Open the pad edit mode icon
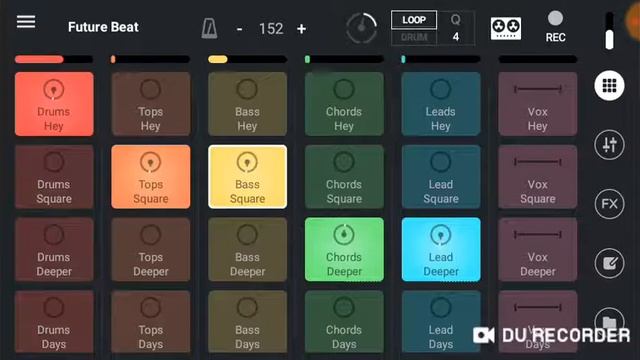Viewport: 640px width, 360px height. (x=609, y=263)
